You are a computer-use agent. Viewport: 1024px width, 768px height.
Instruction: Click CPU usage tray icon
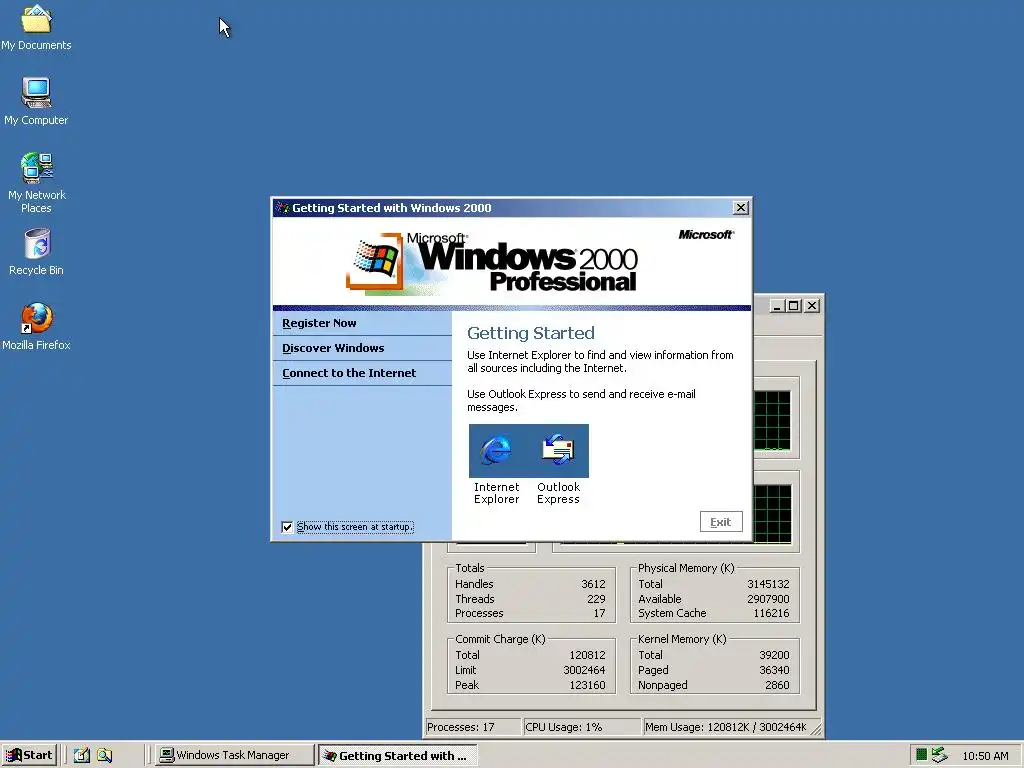pos(921,755)
